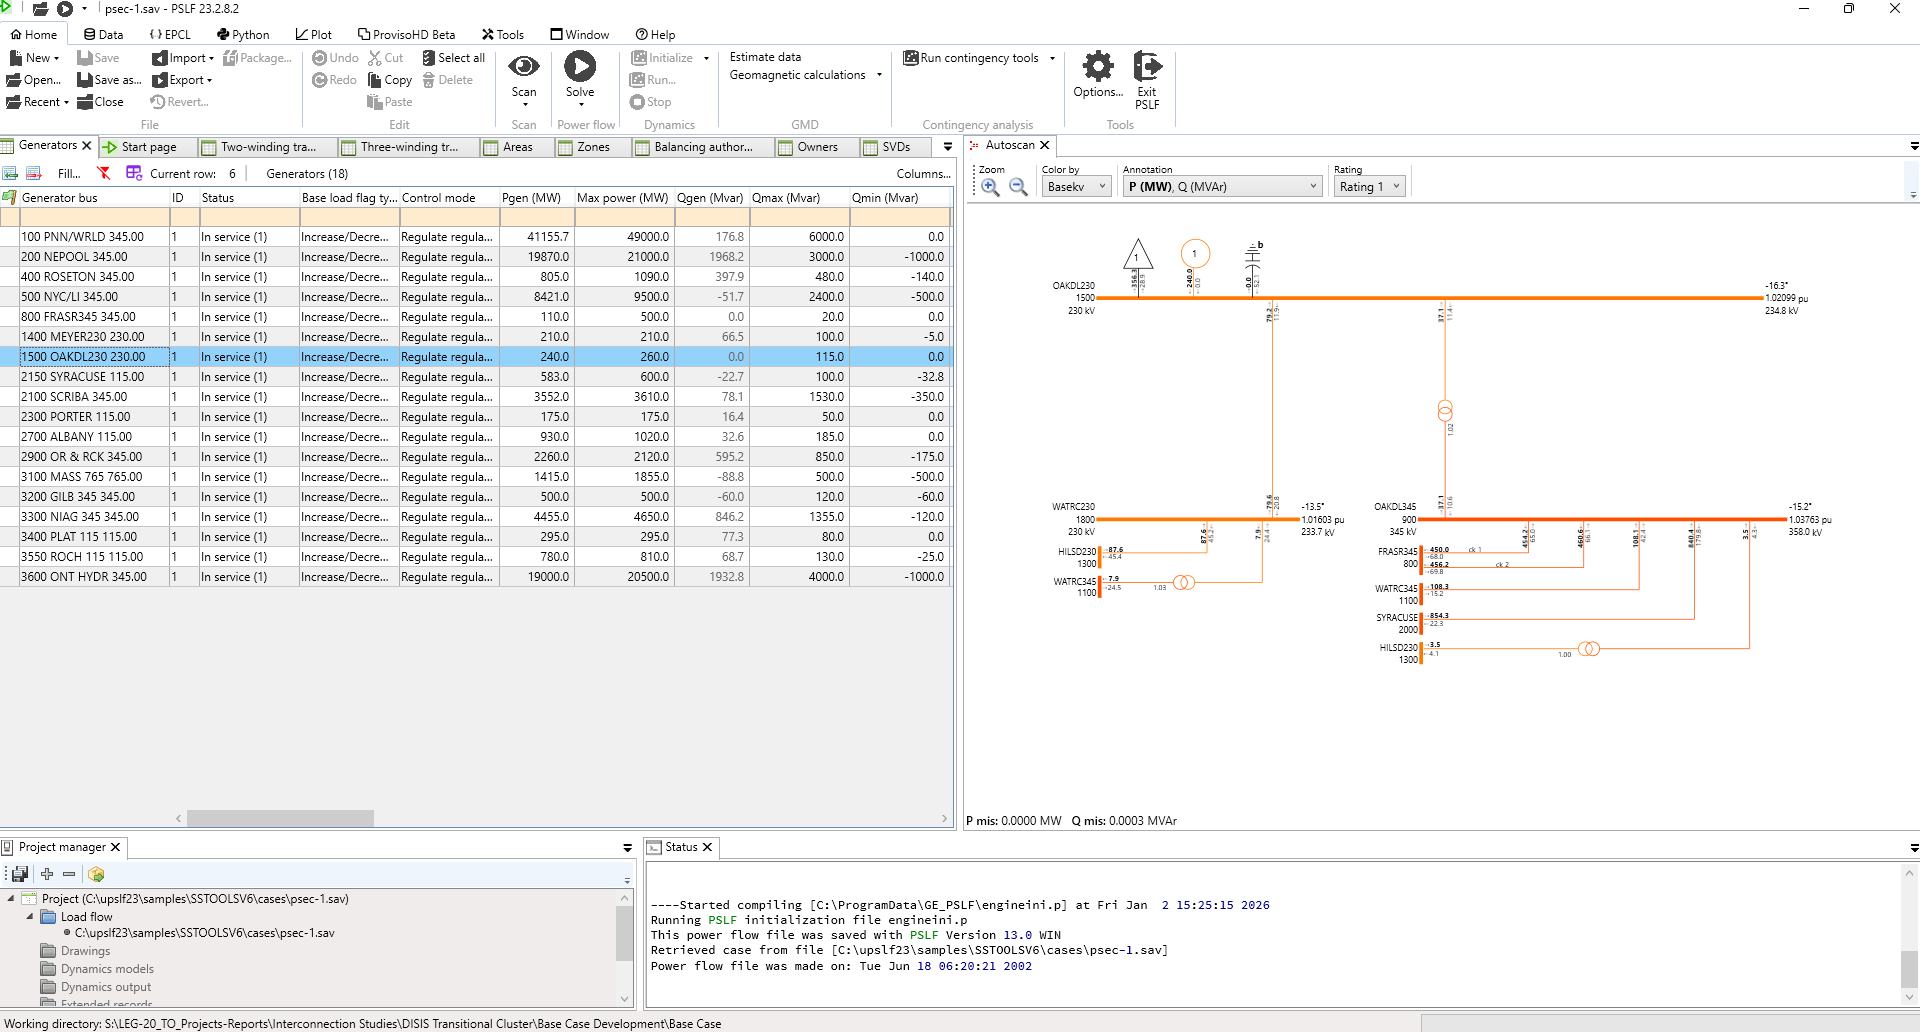Run the Solve power flow button
1920x1032 pixels.
[x=580, y=67]
